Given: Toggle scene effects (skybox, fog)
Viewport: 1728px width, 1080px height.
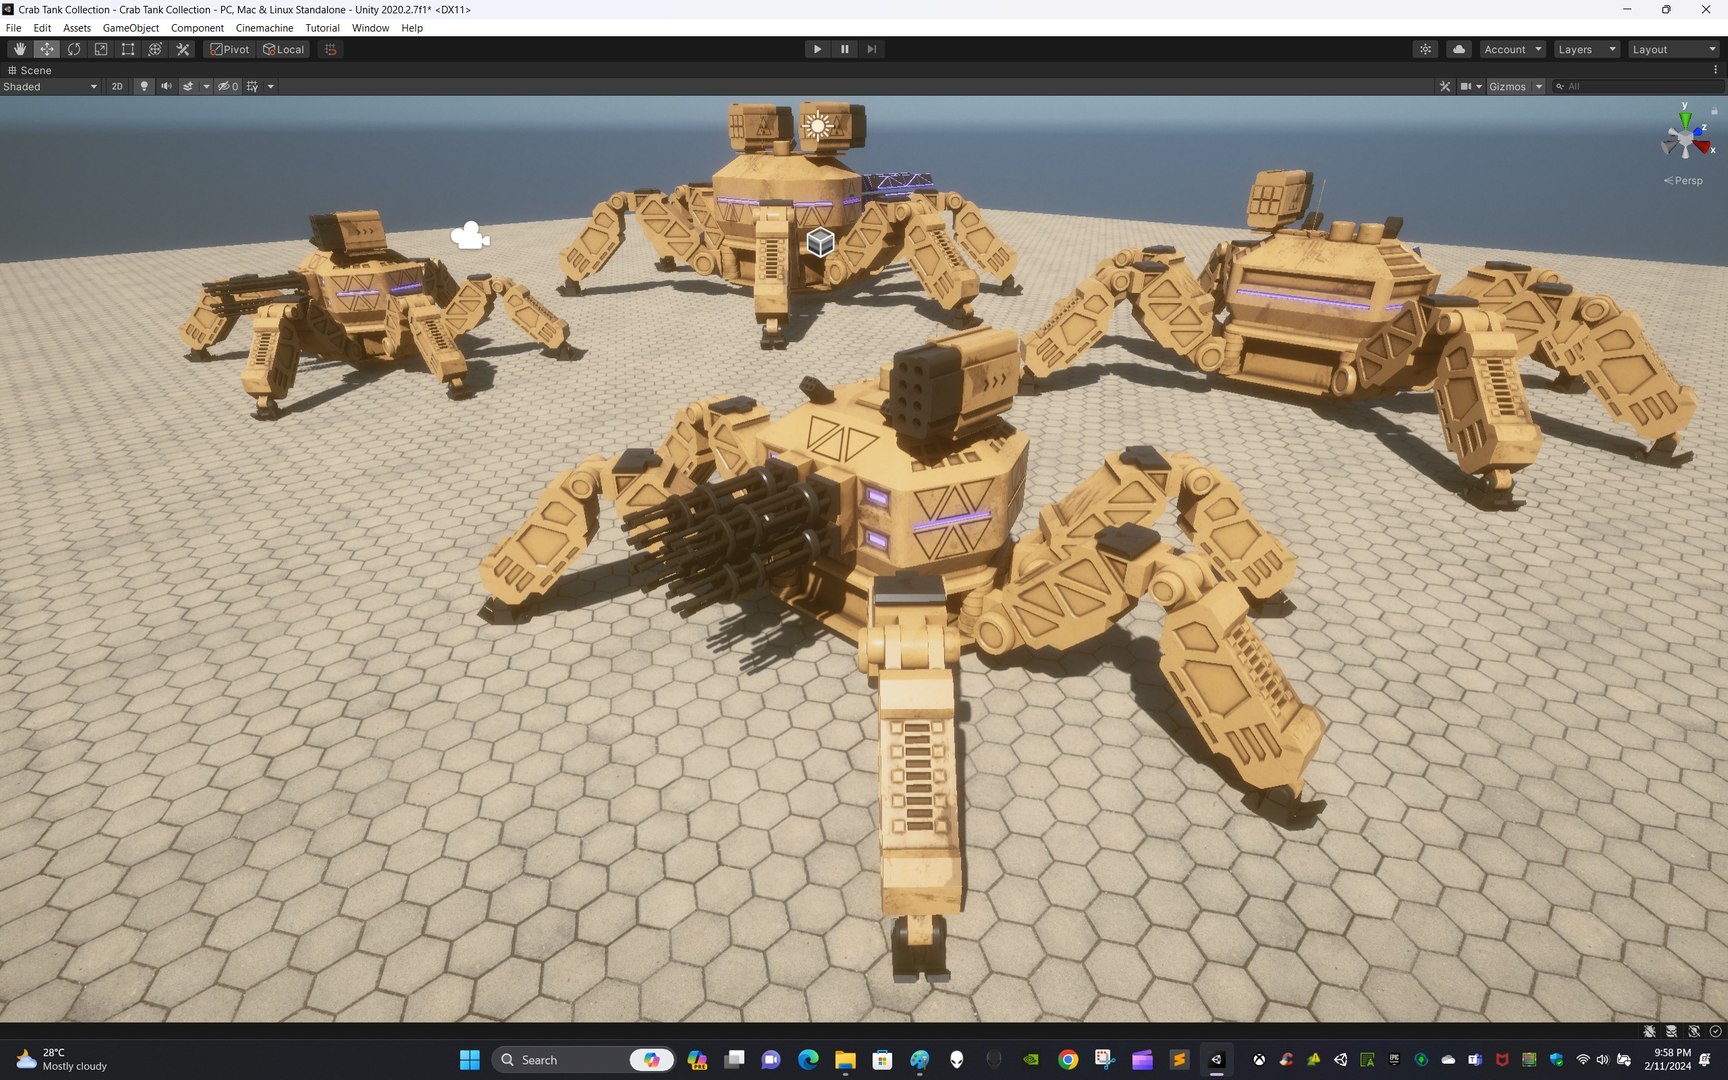Looking at the screenshot, I should (x=187, y=87).
